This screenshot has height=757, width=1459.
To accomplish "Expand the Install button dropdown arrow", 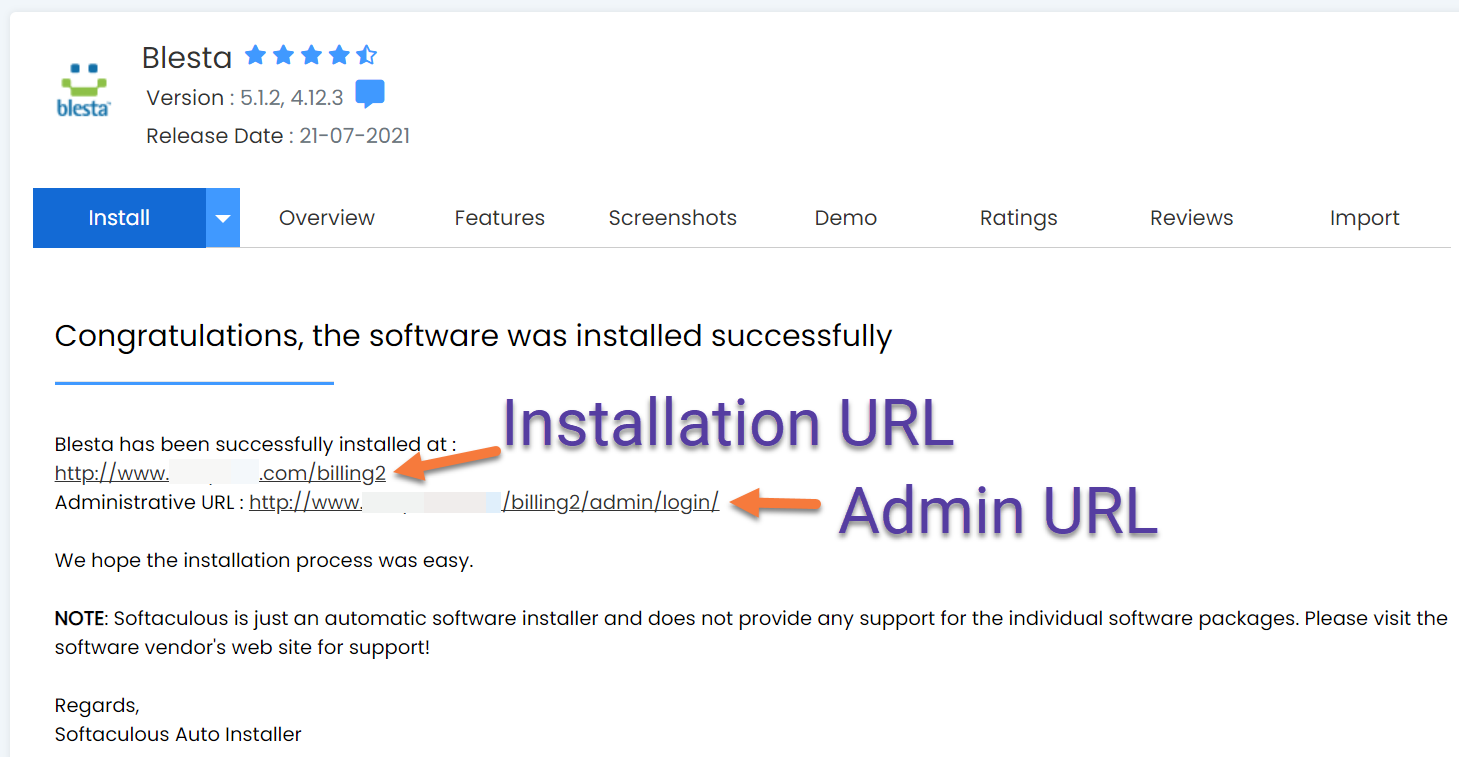I will pos(223,218).
